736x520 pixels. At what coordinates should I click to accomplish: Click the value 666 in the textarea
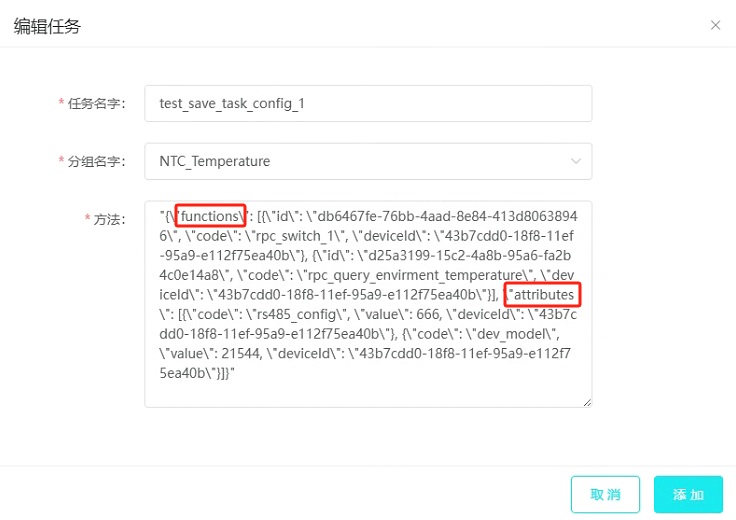428,314
